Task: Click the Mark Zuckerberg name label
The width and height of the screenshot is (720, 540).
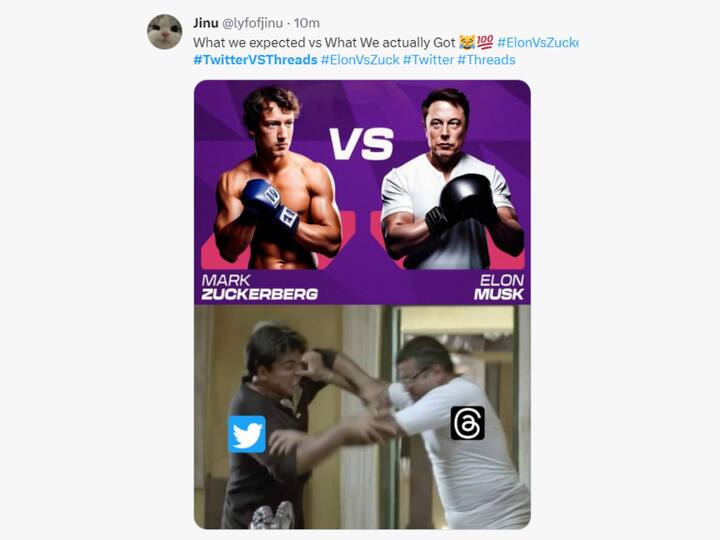Action: [259, 287]
